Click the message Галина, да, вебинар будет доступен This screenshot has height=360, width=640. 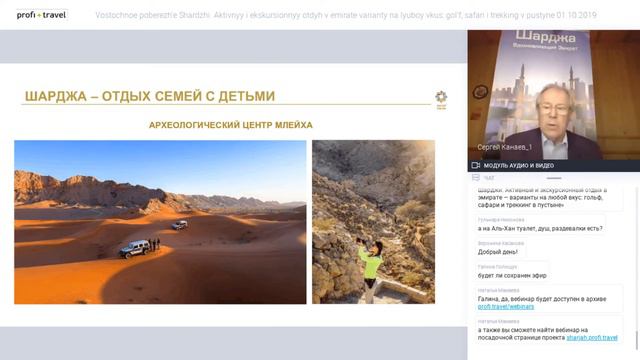coord(549,299)
